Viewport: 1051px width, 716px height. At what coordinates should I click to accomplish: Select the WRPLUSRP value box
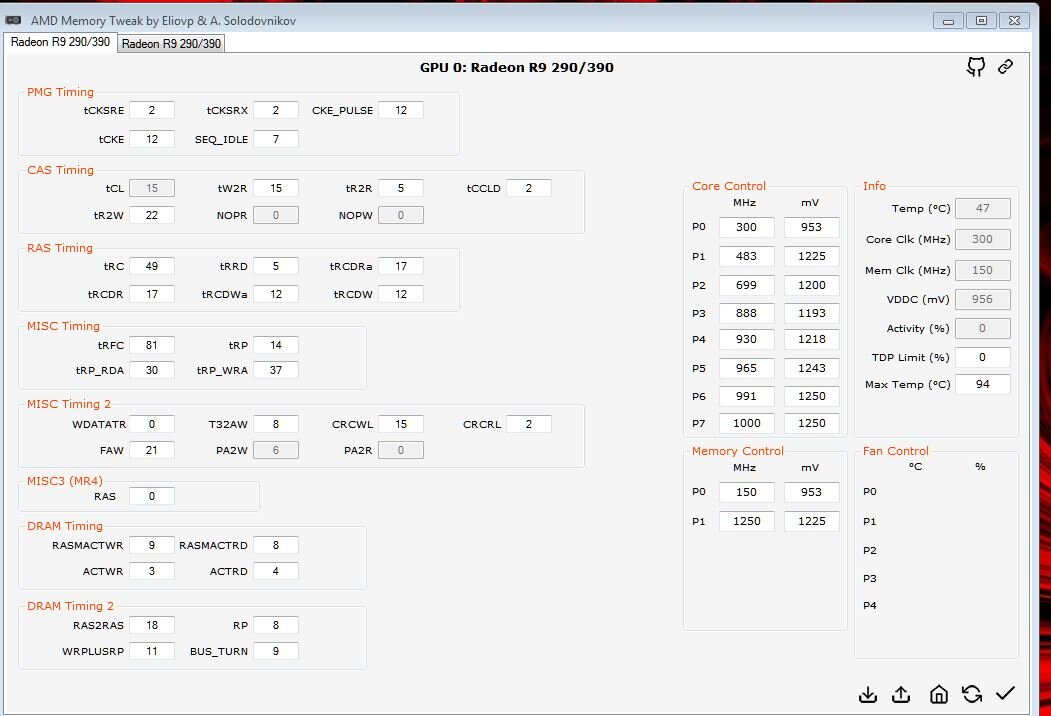click(152, 651)
